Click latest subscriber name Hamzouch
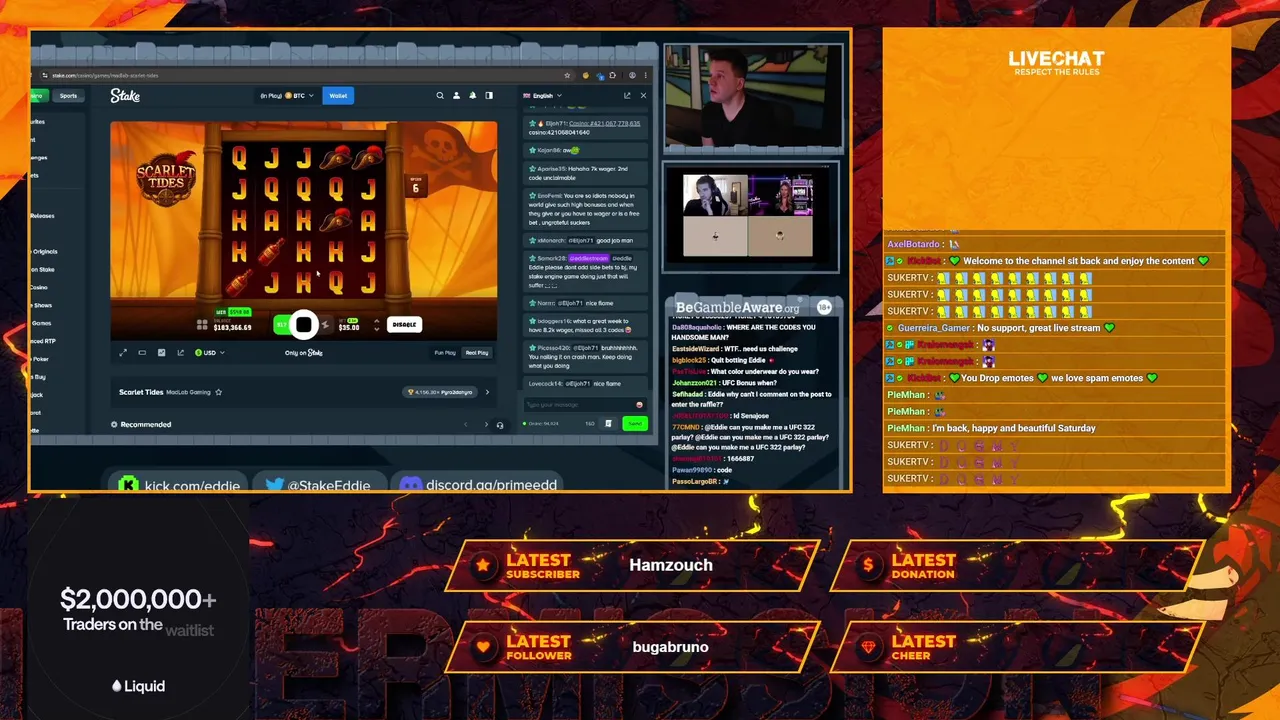The width and height of the screenshot is (1280, 720). tap(671, 565)
